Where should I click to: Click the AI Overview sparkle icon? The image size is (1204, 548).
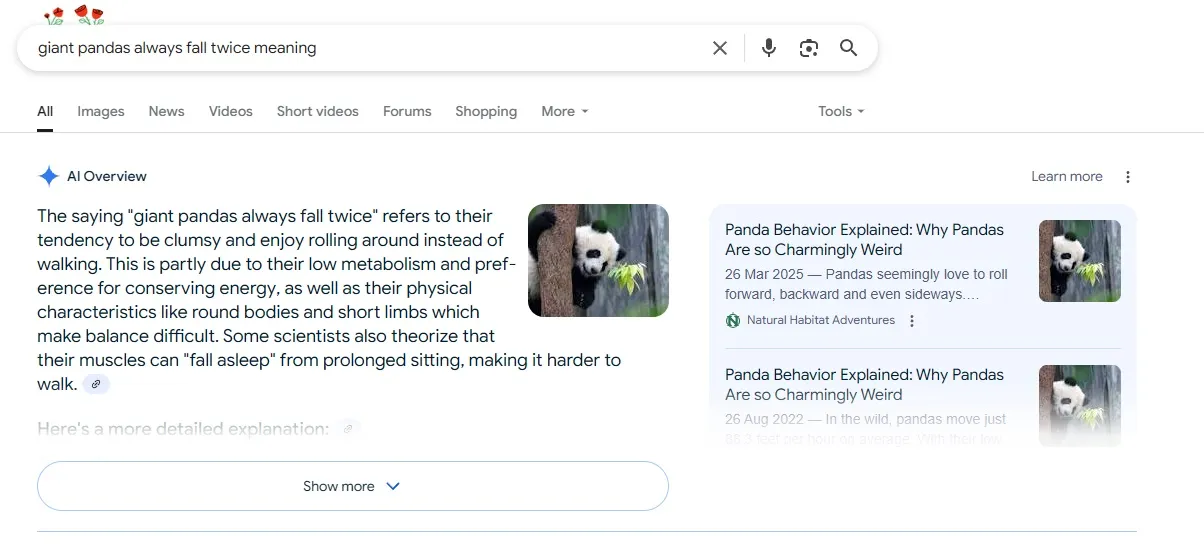pyautogui.click(x=48, y=177)
